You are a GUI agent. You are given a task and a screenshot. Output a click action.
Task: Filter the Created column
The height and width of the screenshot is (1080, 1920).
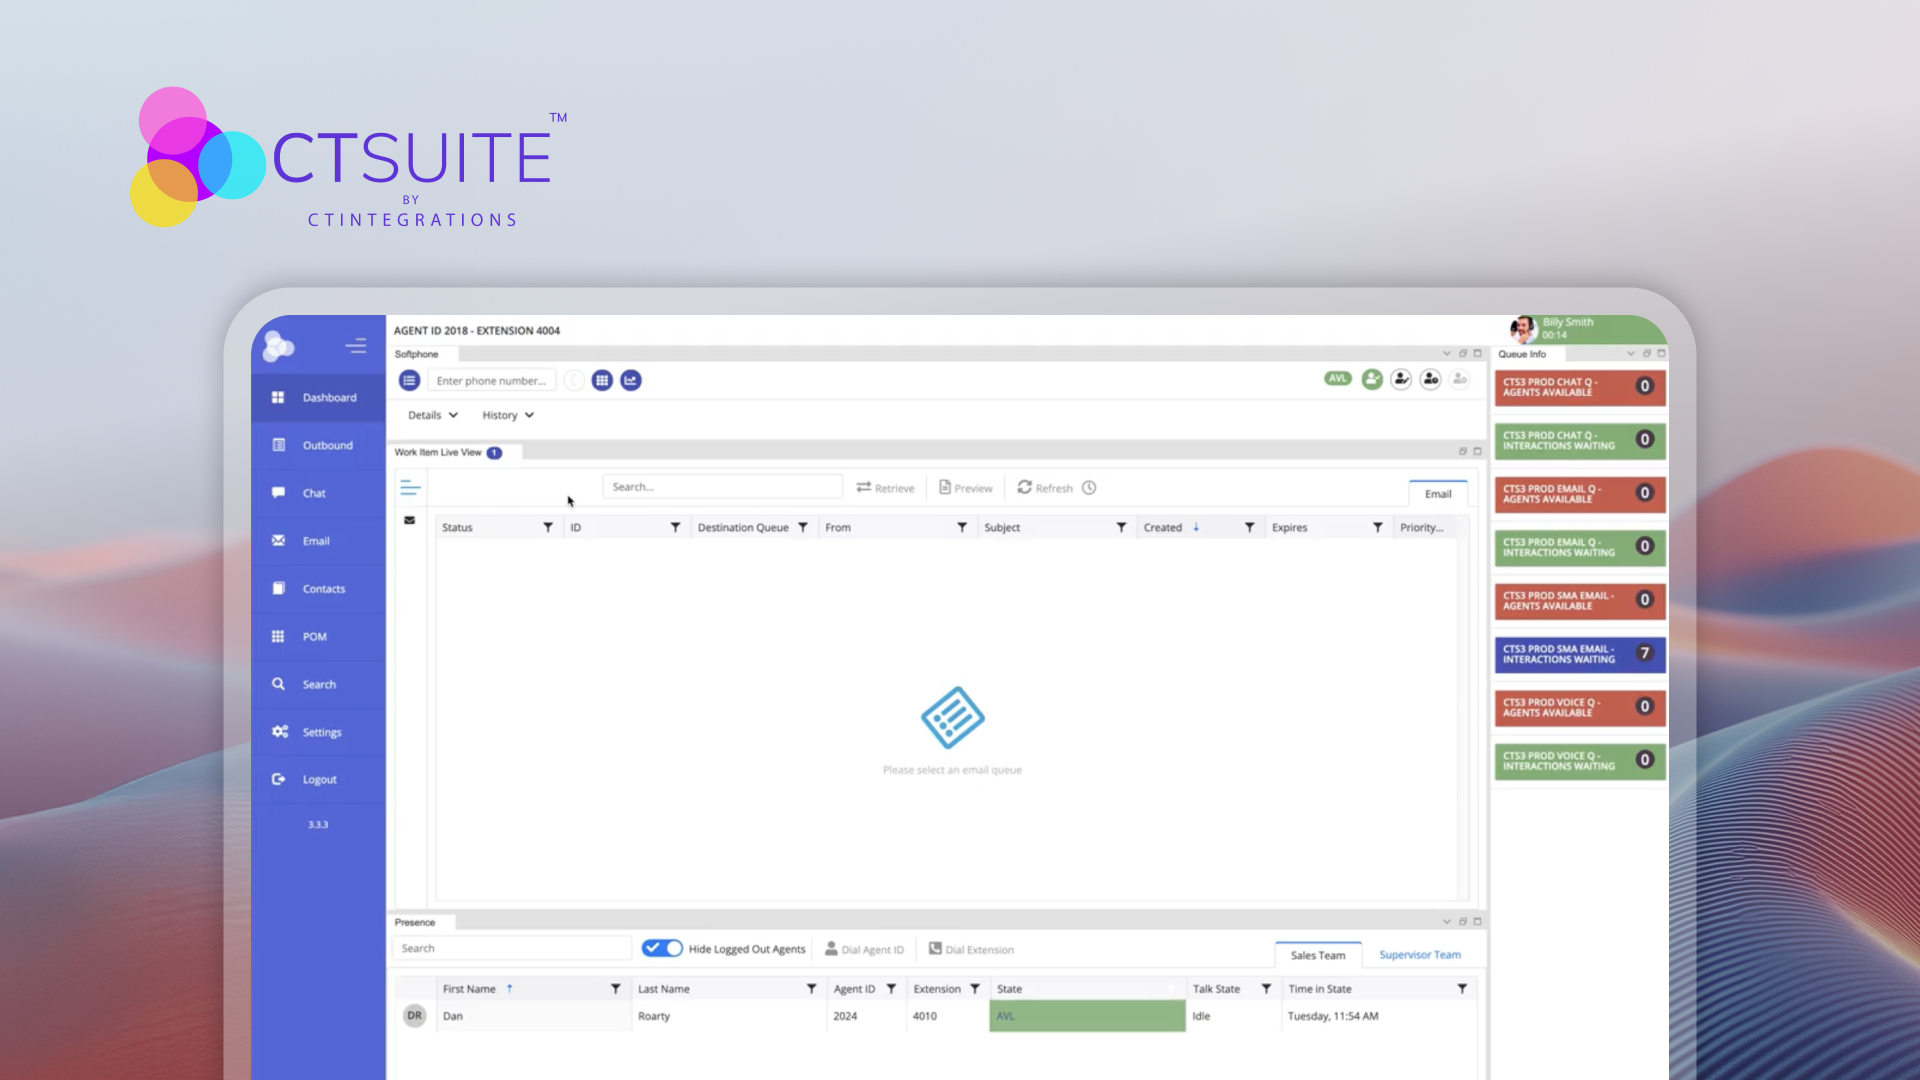tap(1249, 527)
